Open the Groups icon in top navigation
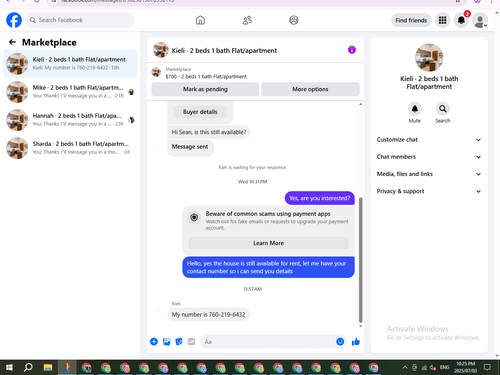The height and width of the screenshot is (375, 500). [x=293, y=20]
